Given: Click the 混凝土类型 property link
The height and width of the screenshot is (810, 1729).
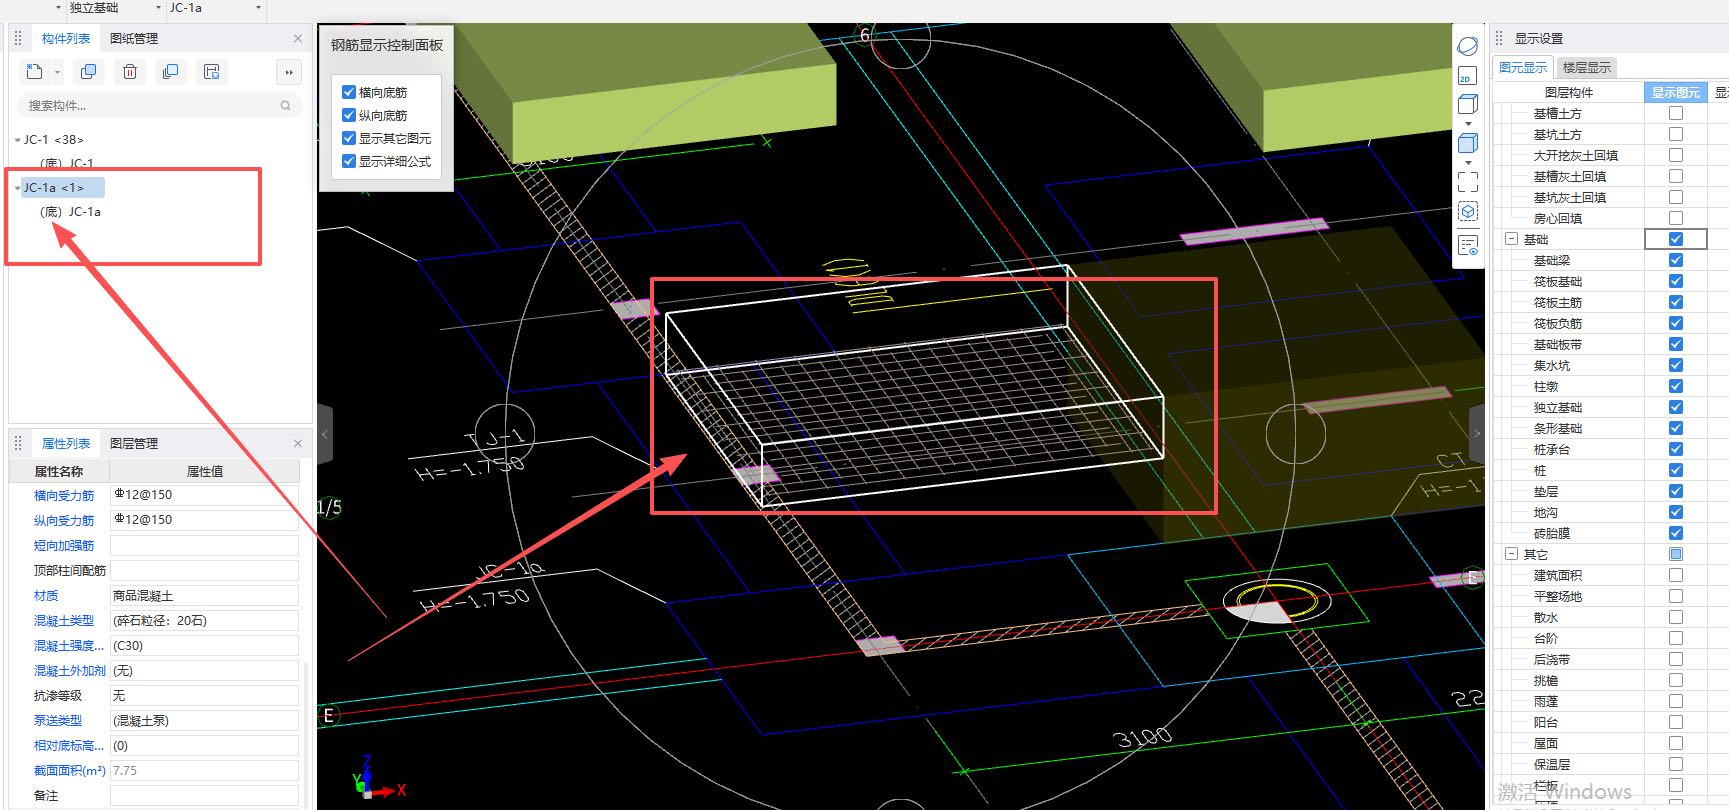Looking at the screenshot, I should pyautogui.click(x=64, y=620).
